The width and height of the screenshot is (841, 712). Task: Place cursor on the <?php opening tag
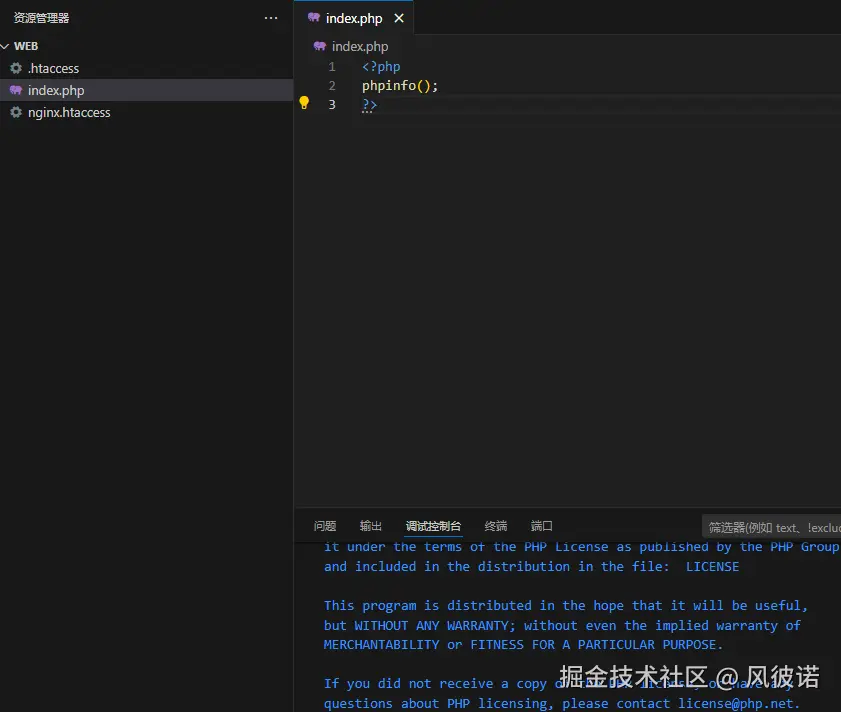(381, 67)
